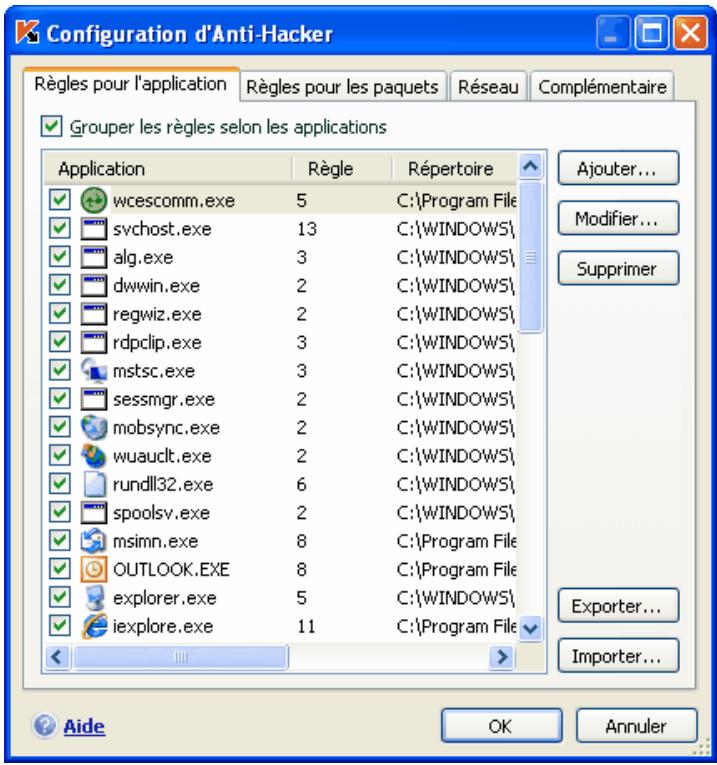The height and width of the screenshot is (765, 717).
Task: Click the sessmgr.exe window icon
Action: 94,399
